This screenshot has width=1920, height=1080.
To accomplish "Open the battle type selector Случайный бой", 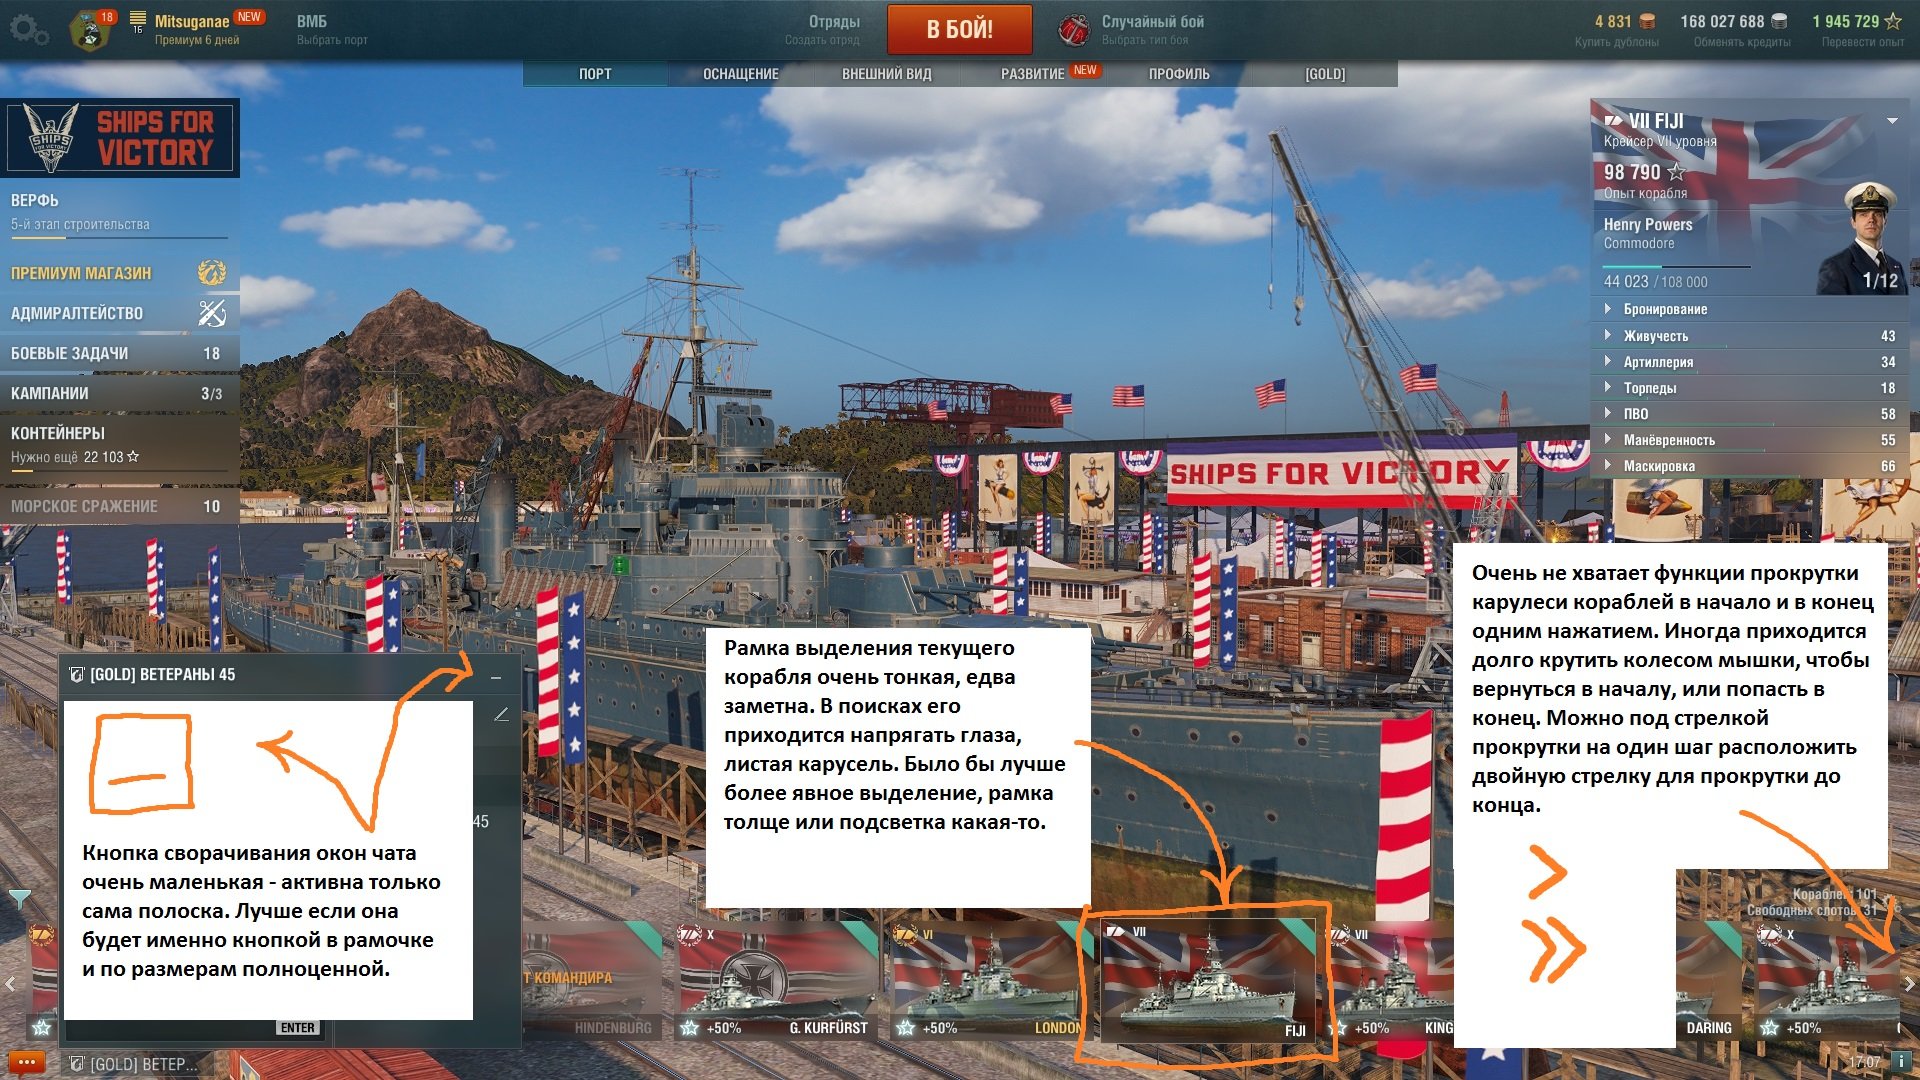I will 1152,29.
